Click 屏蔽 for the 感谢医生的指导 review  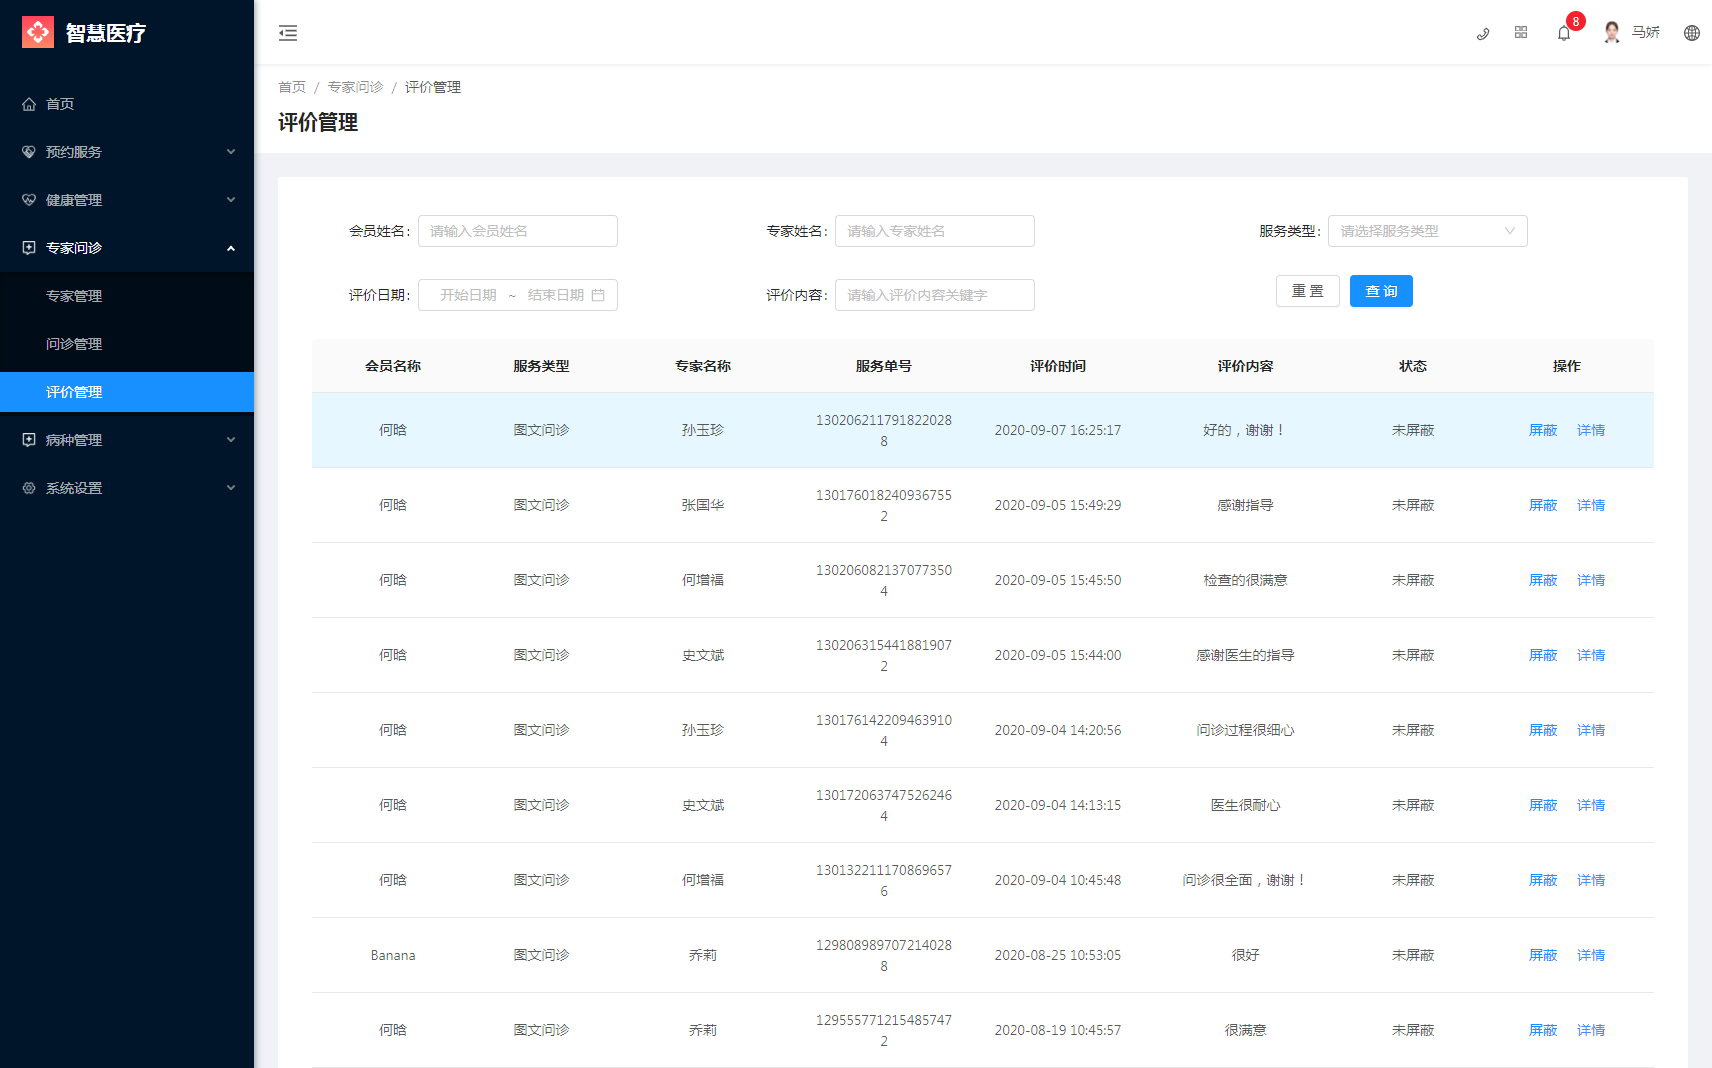coord(1543,655)
